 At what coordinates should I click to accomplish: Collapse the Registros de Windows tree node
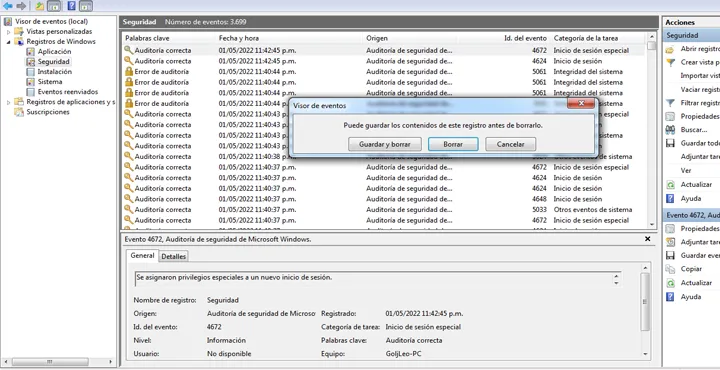8,42
